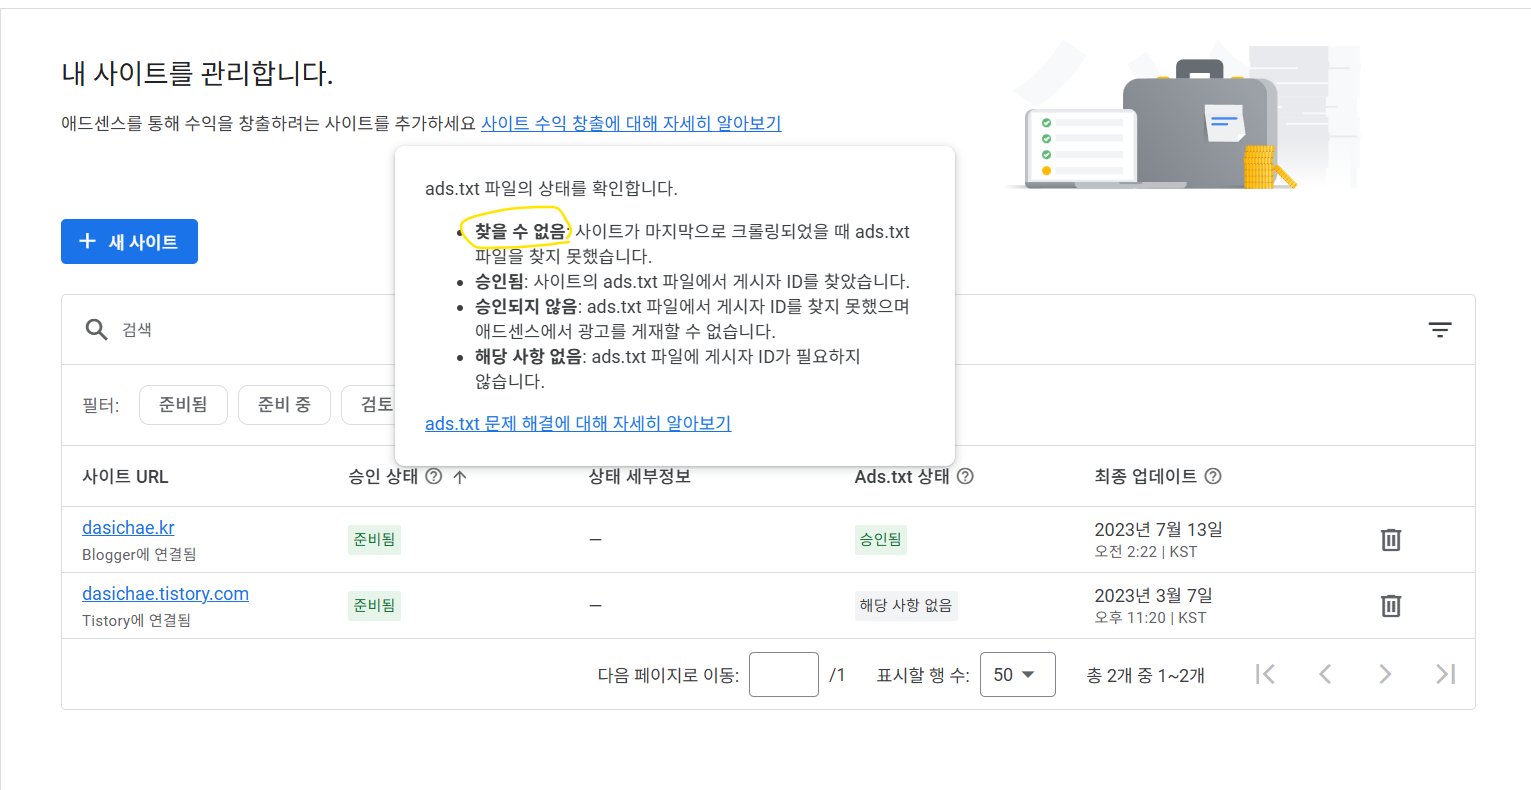Click the sort arrow on 승인 상태 column

pos(459,476)
